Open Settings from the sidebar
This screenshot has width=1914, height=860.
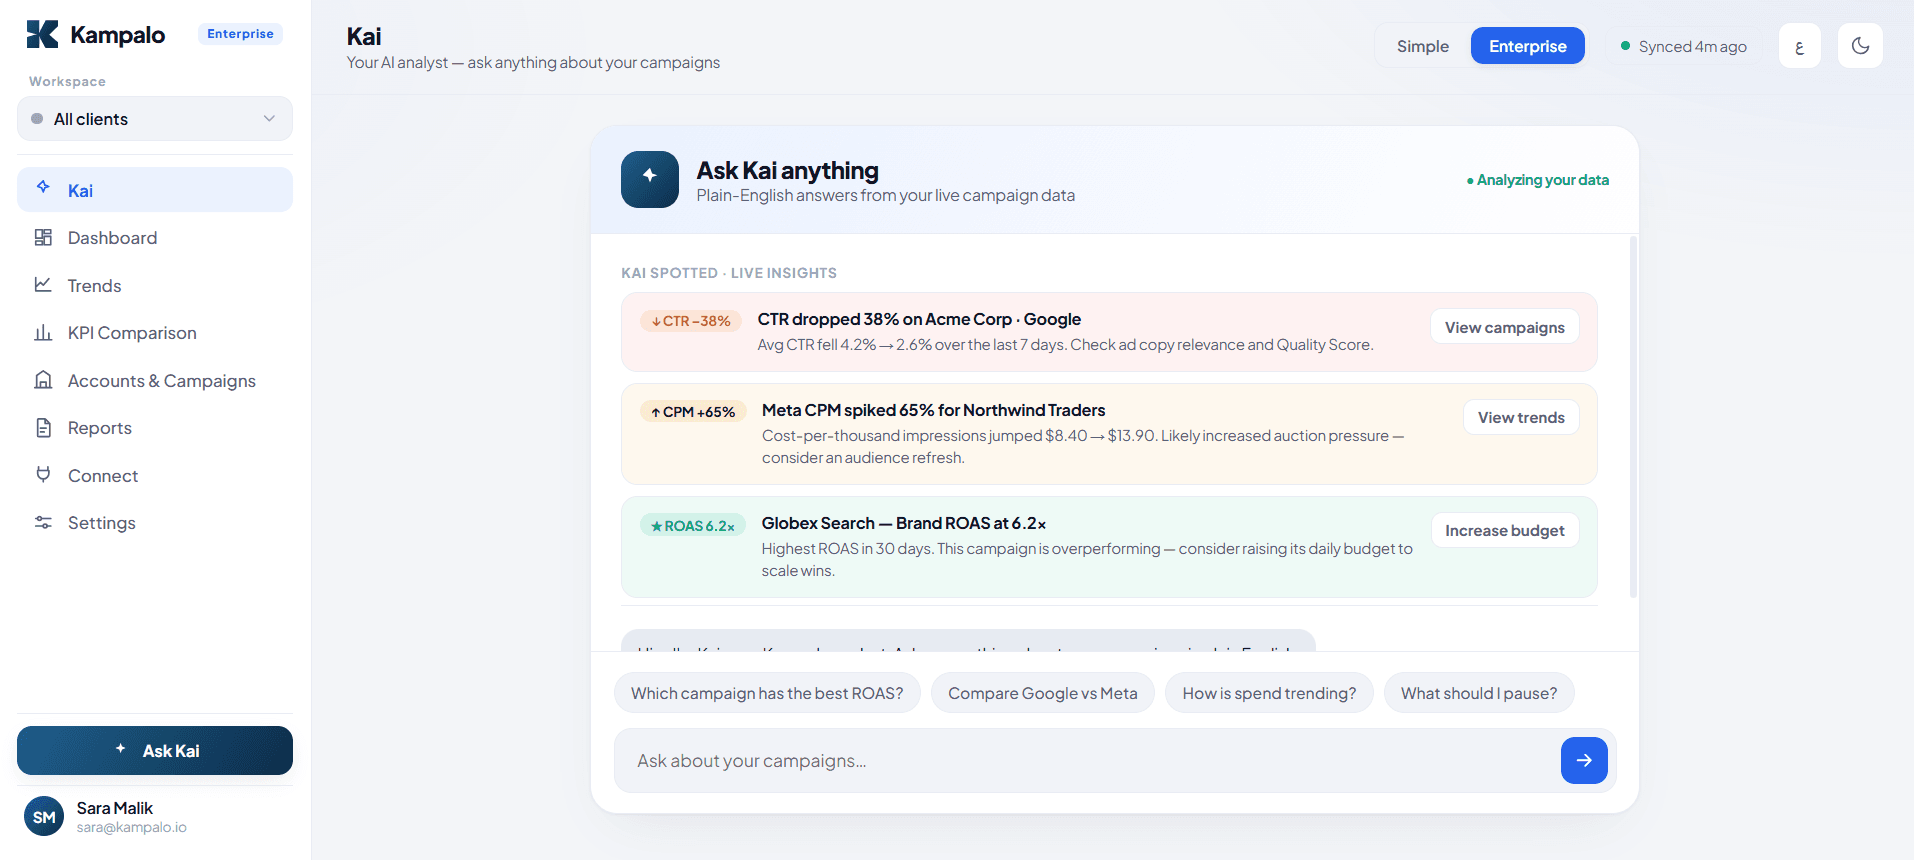pyautogui.click(x=155, y=522)
